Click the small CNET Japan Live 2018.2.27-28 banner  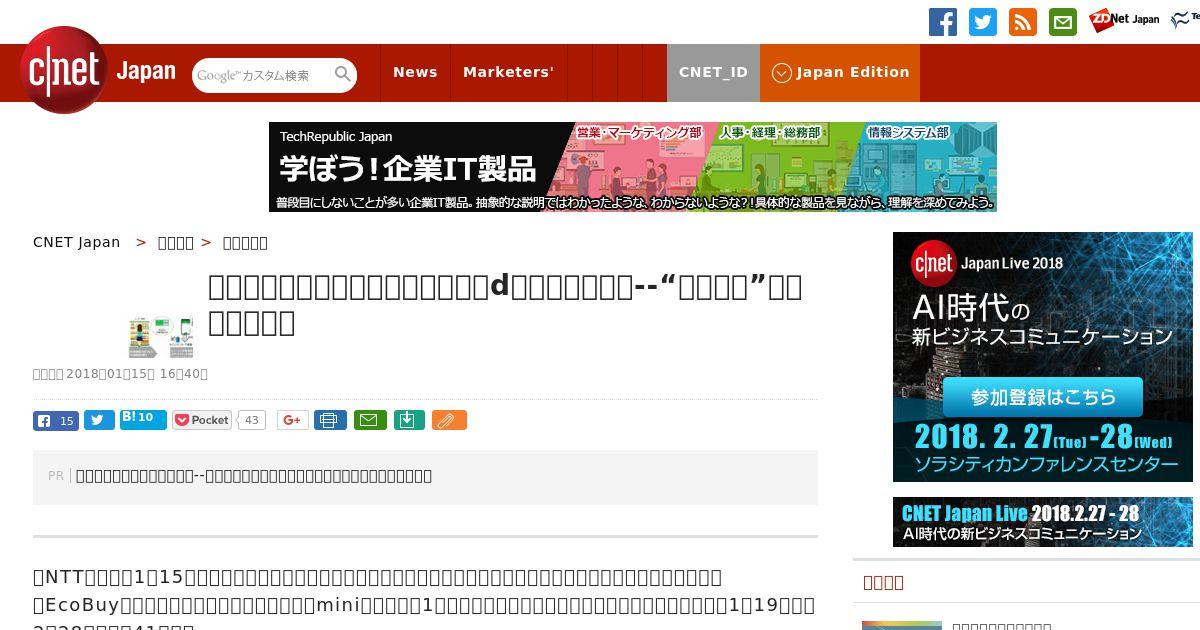coord(1043,522)
